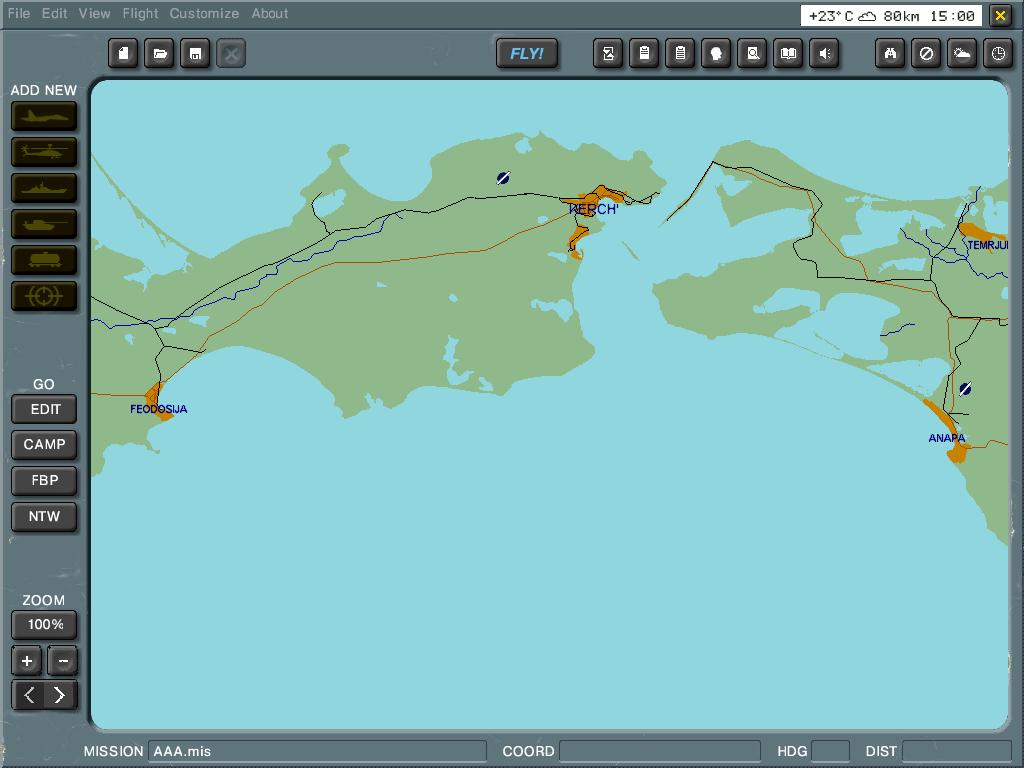Open the hourglass time settings icon
The width and height of the screenshot is (1024, 768).
tap(608, 54)
